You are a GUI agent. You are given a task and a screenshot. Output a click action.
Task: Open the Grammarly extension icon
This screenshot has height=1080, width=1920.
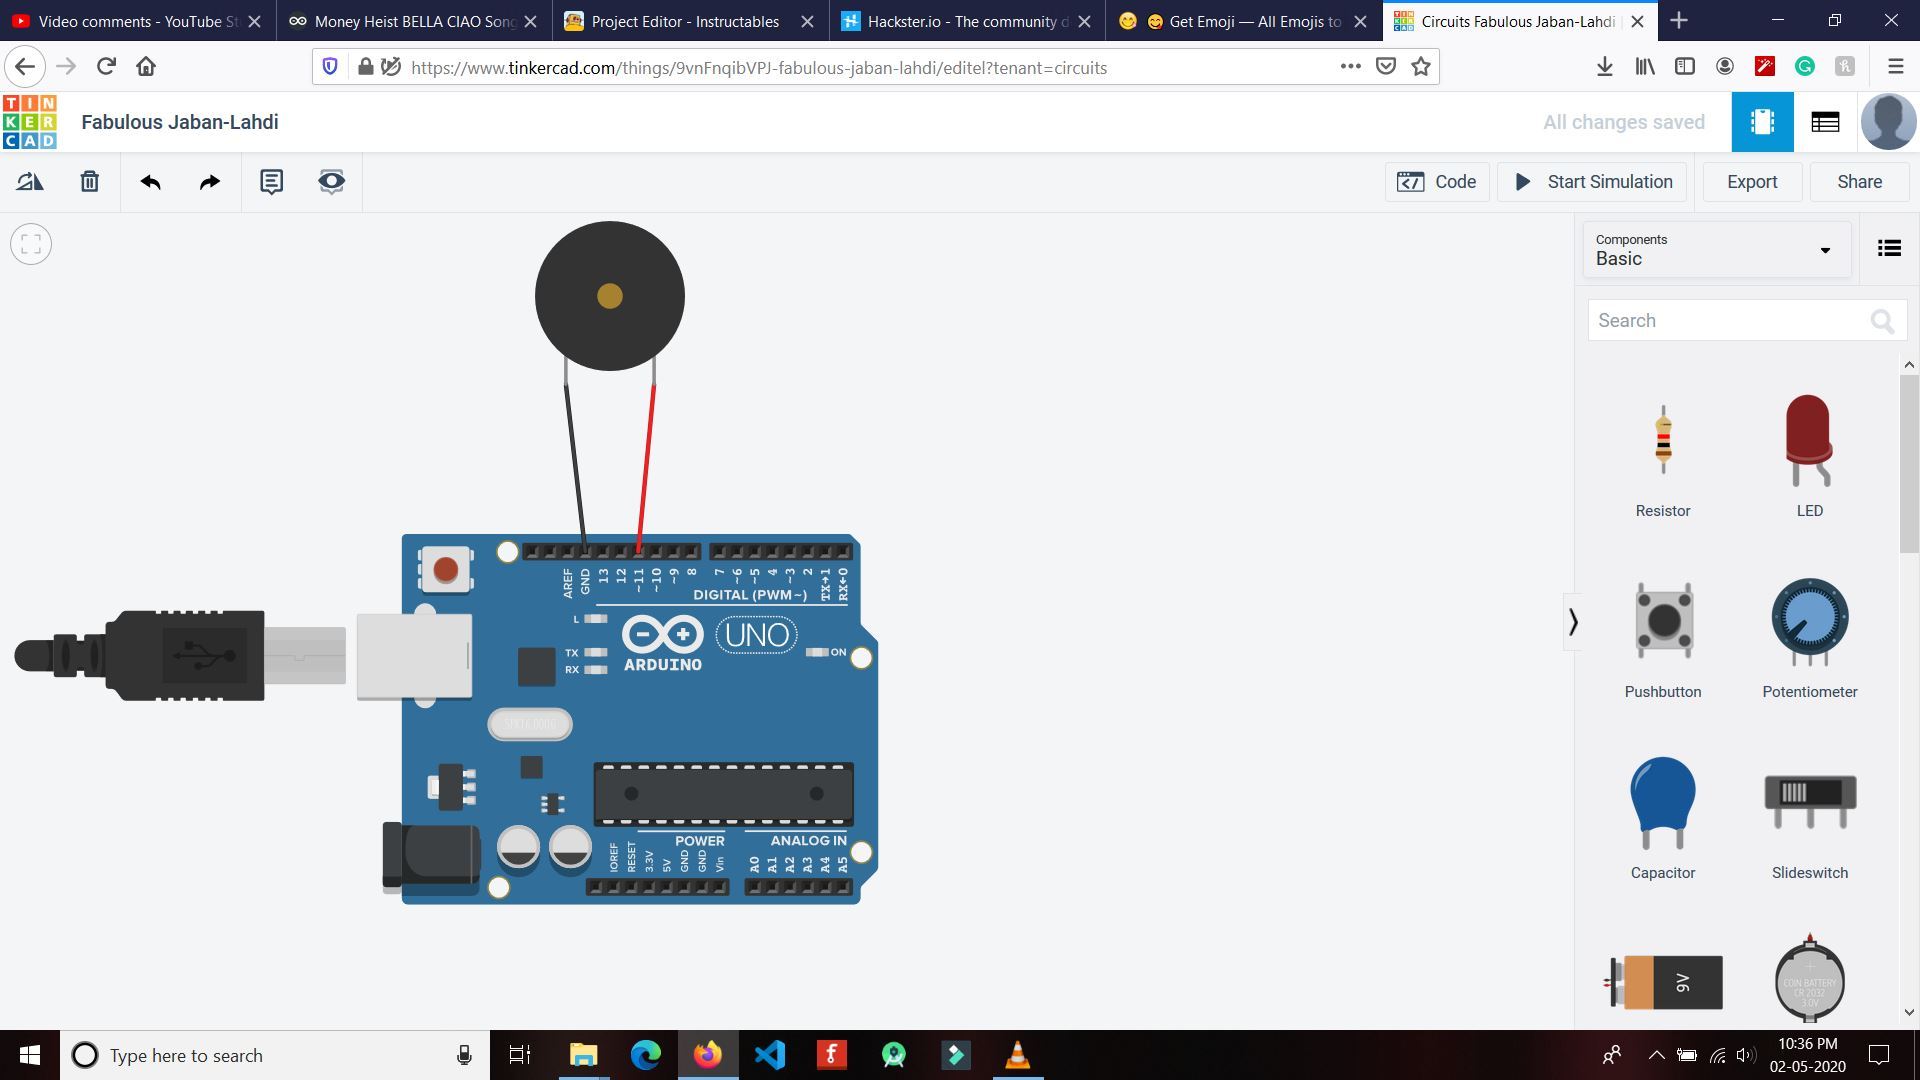point(1805,67)
